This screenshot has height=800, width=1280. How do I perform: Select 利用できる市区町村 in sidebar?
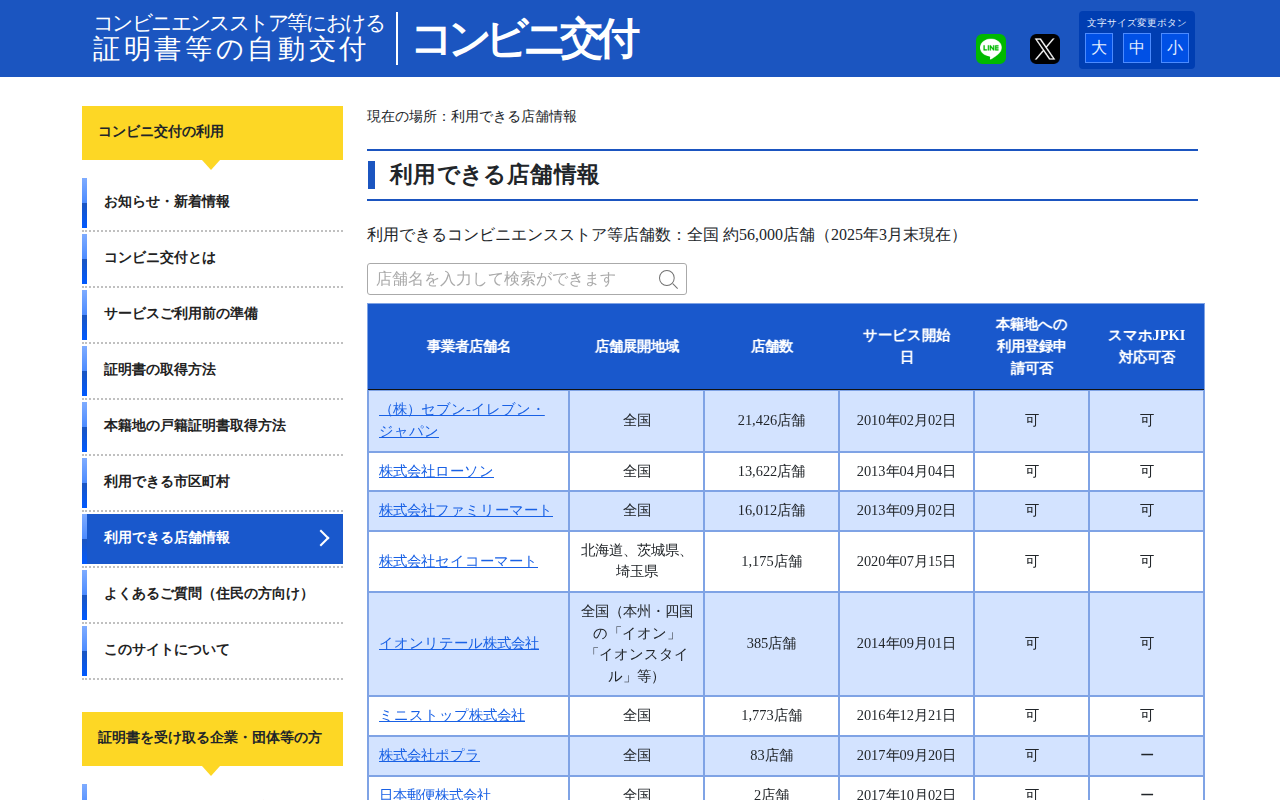pos(167,482)
